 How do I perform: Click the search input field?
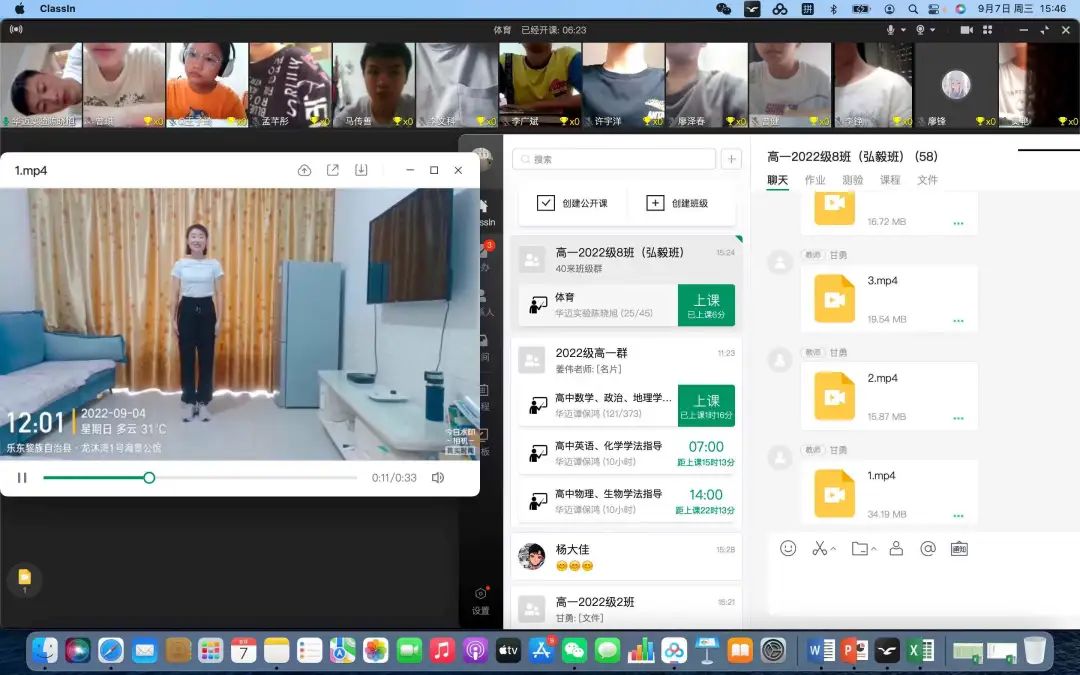(614, 159)
